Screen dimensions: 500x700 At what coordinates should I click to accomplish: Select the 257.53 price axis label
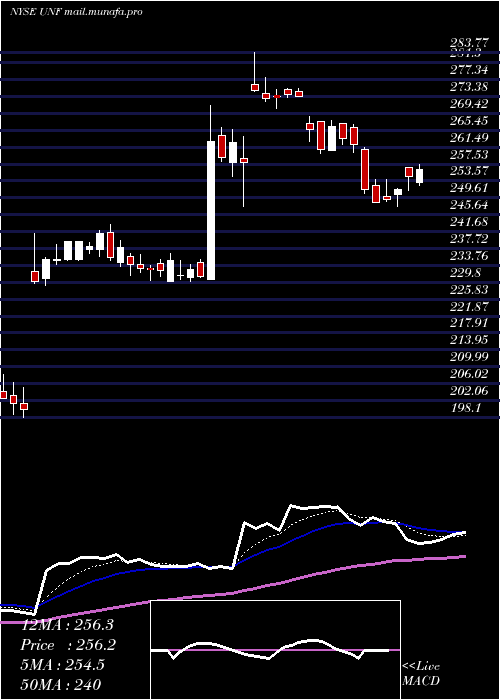click(469, 154)
